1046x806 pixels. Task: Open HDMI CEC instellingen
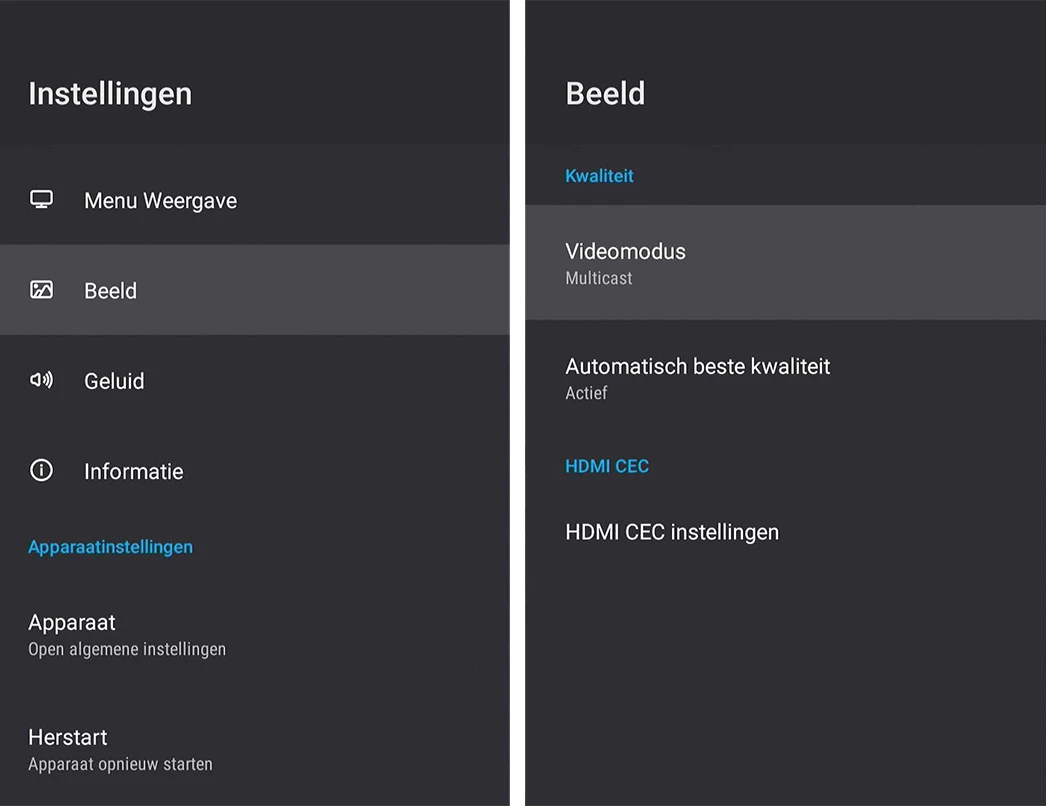pos(671,532)
